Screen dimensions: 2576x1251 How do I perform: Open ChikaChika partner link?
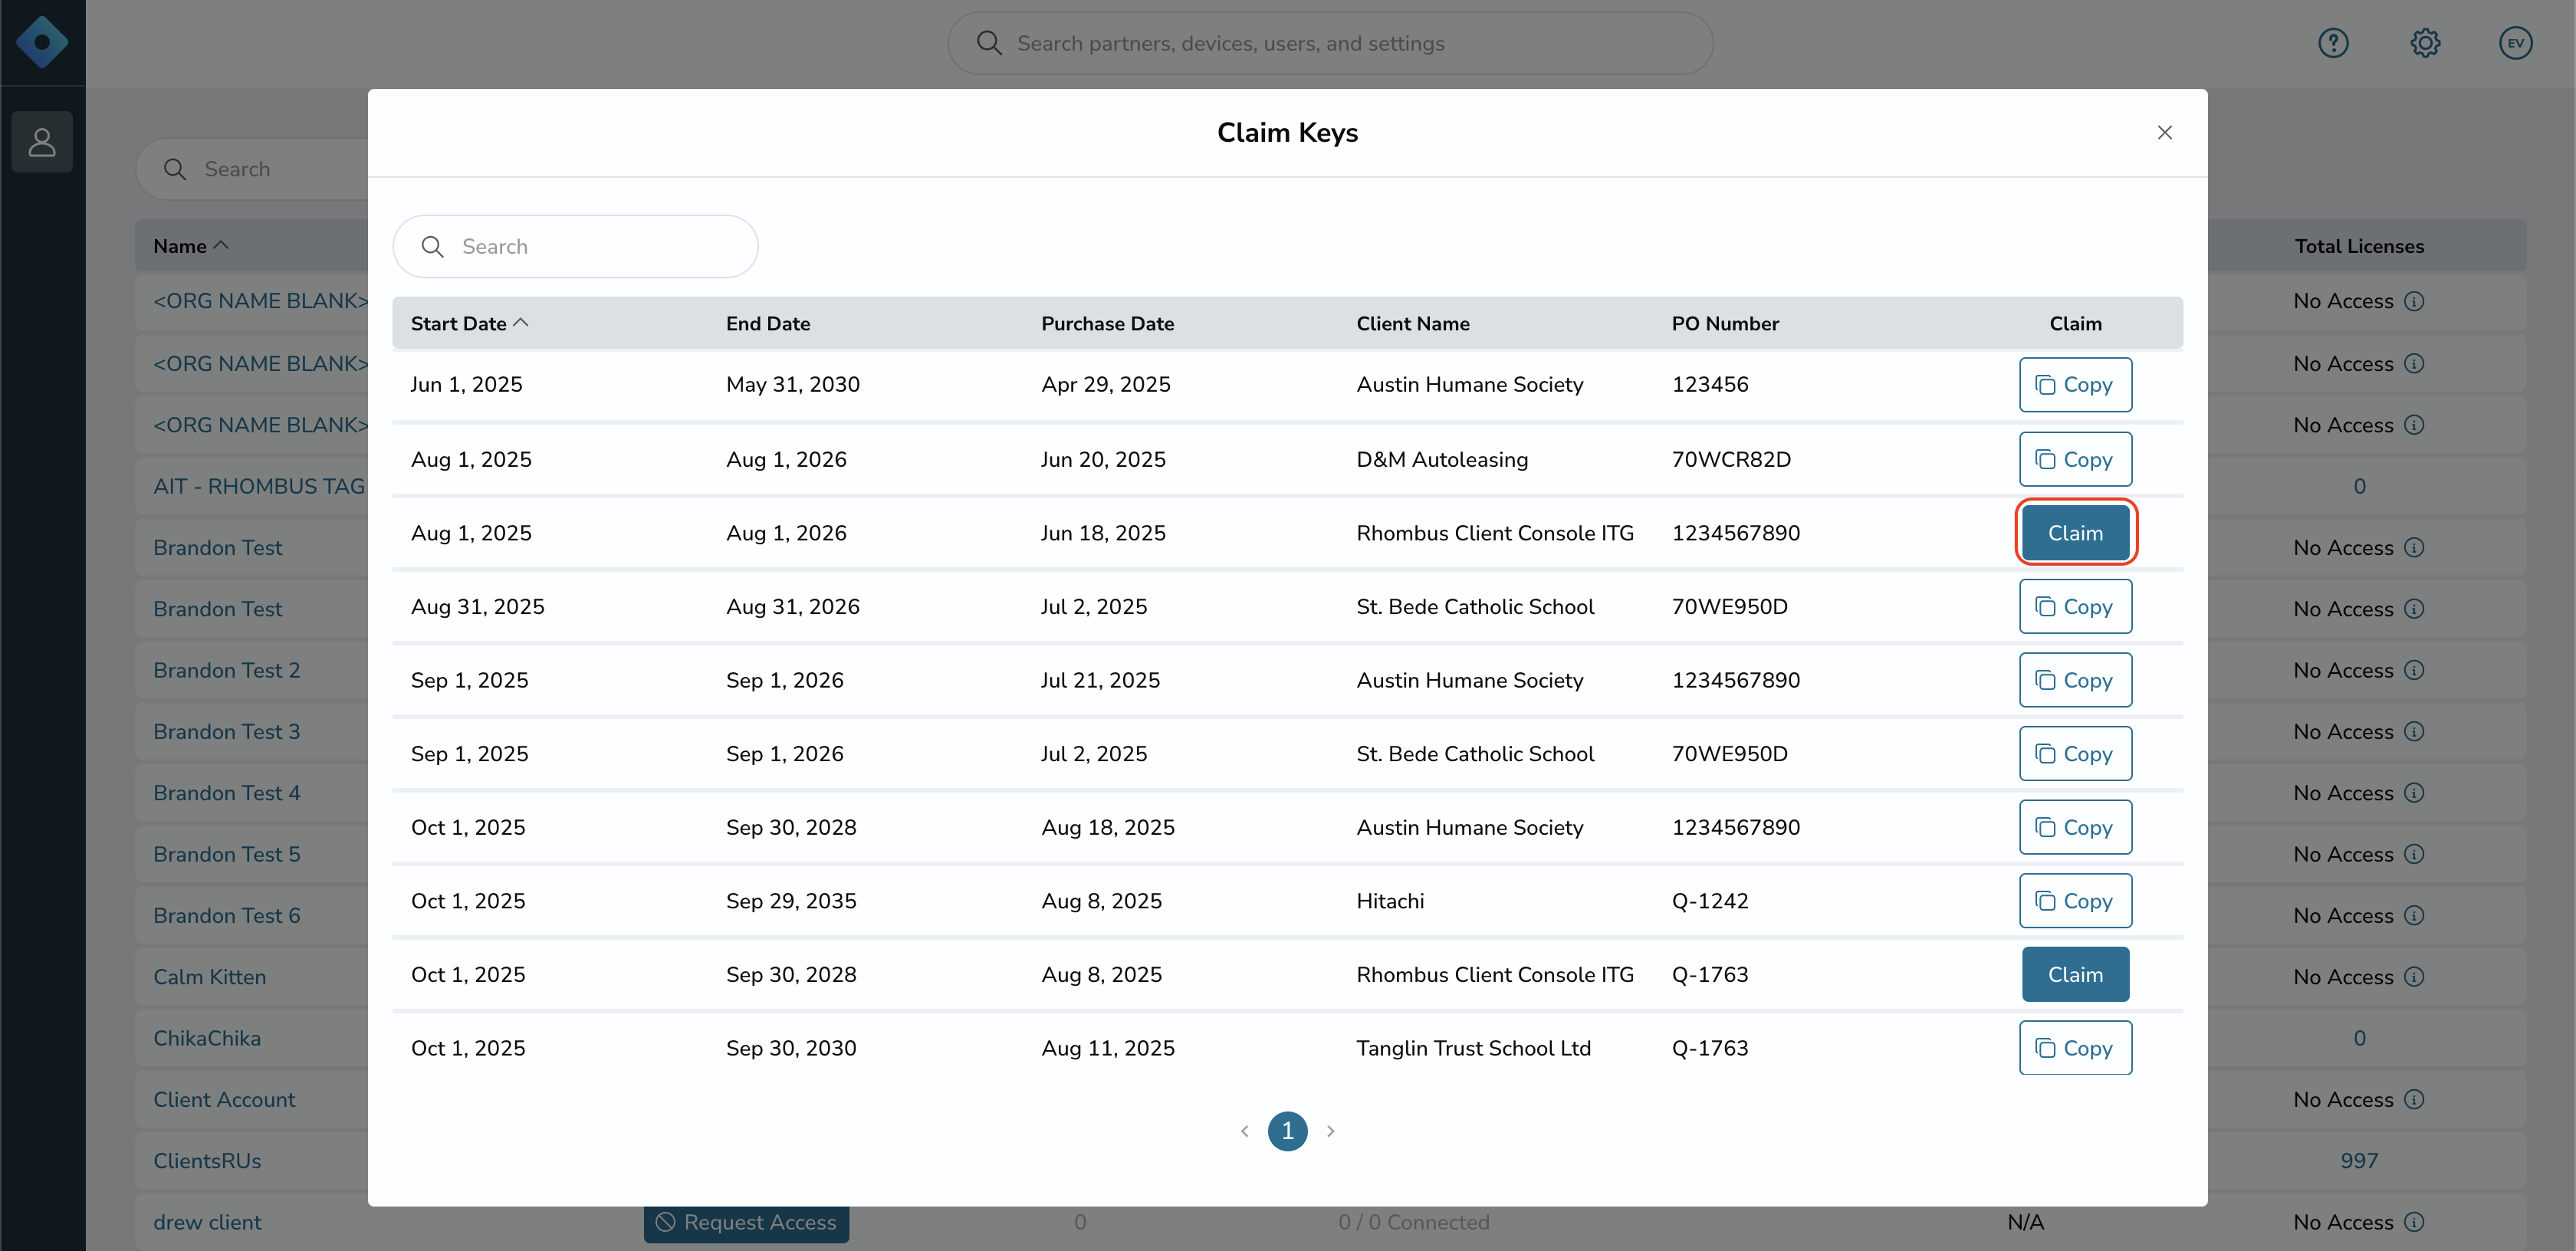click(x=207, y=1038)
